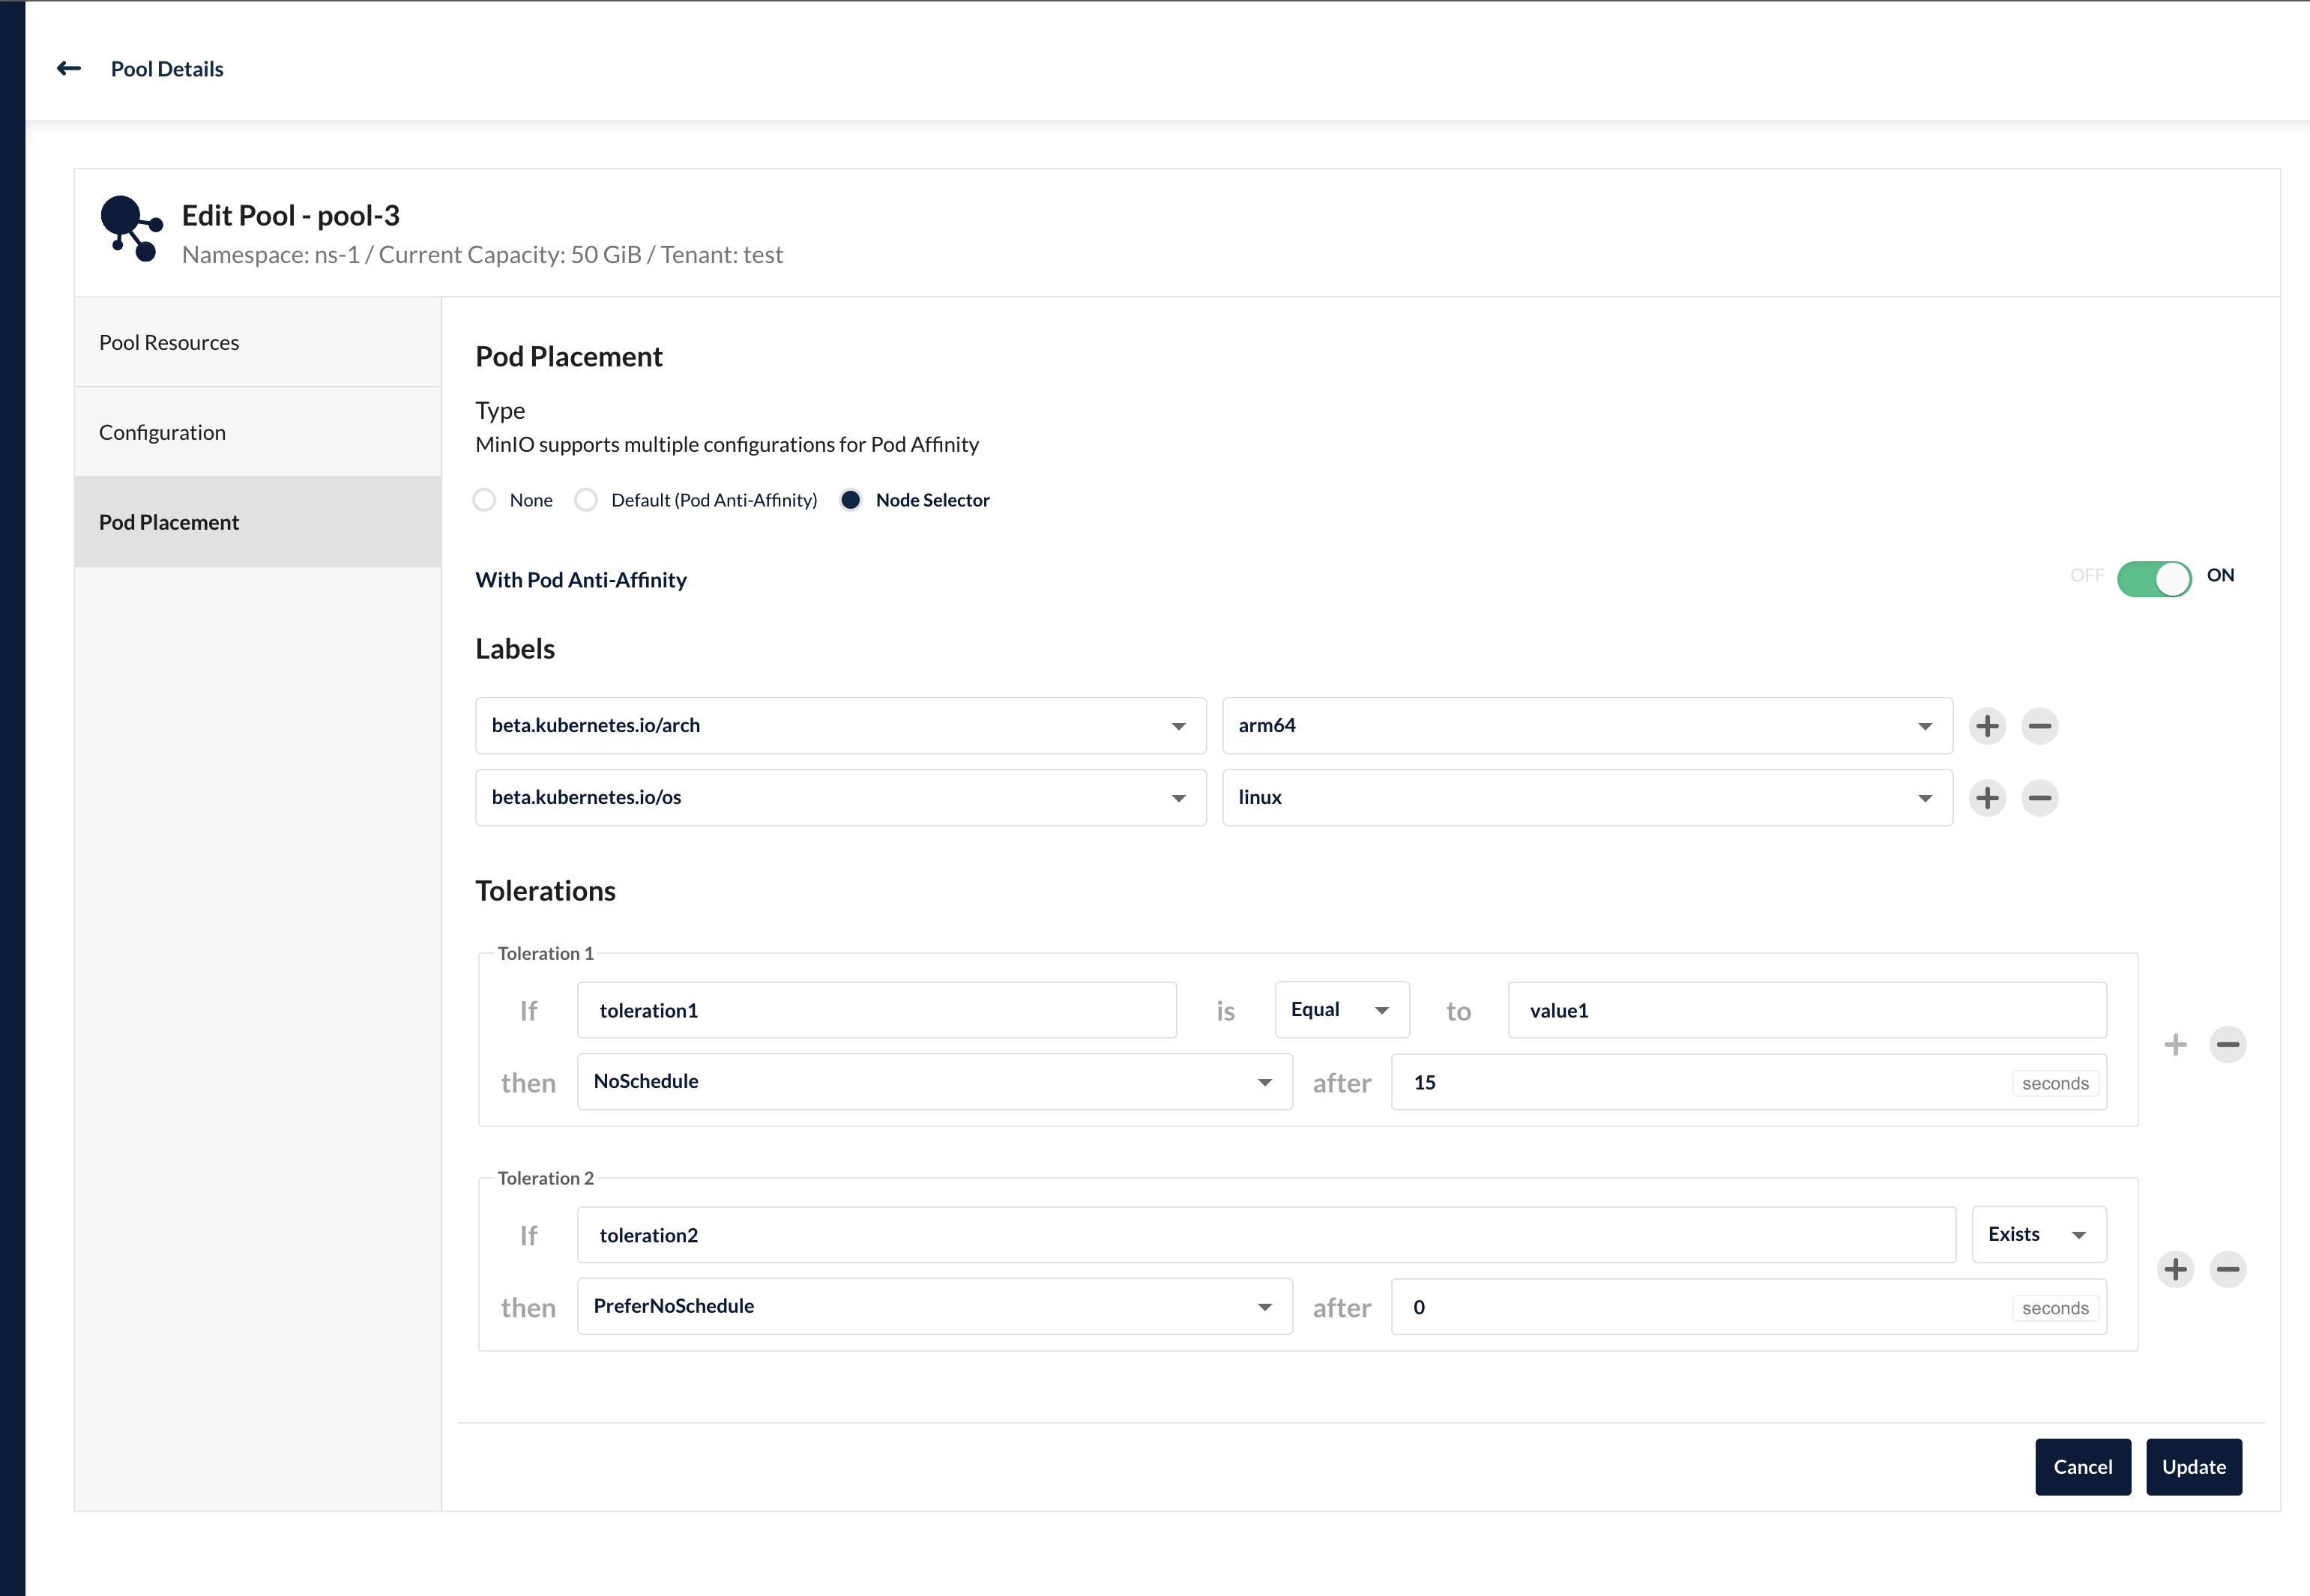
Task: Remove Toleration 2 with the minus icon
Action: coord(2227,1270)
